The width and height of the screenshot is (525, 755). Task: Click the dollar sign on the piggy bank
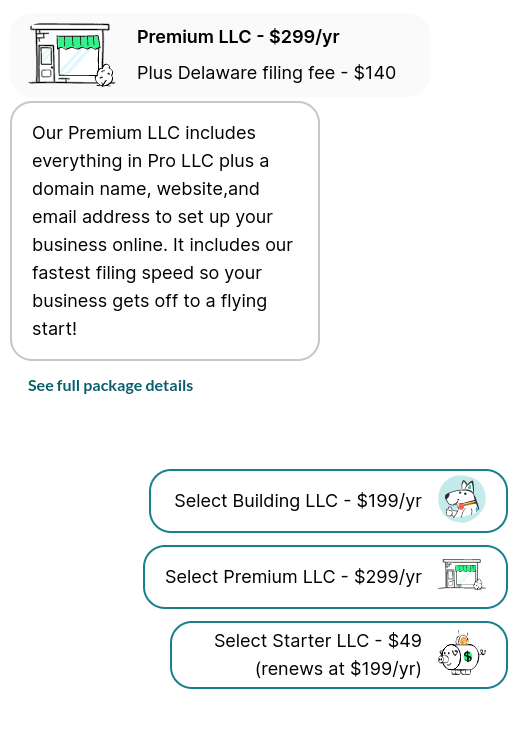(x=468, y=656)
